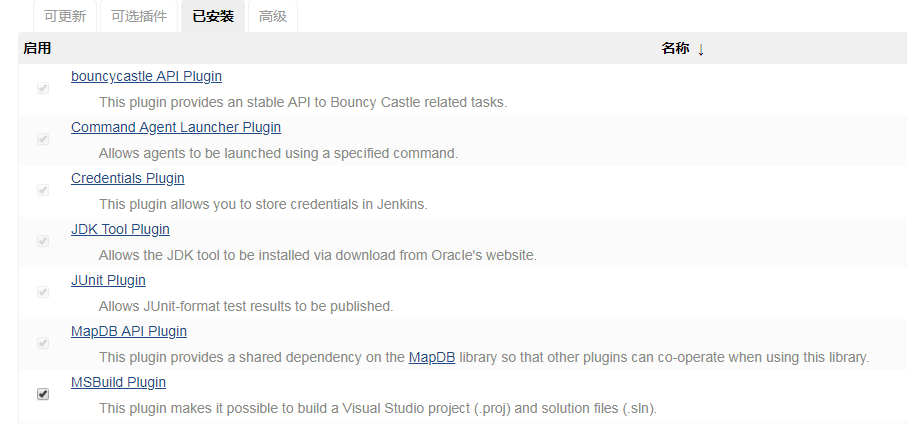This screenshot has width=907, height=424.
Task: Toggle the MapDB API Plugin checkbox
Action: (x=43, y=343)
